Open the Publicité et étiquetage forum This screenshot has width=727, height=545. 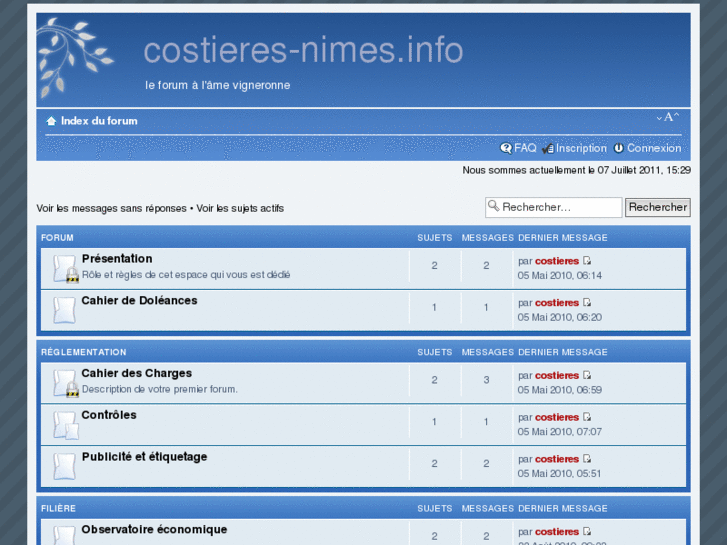[x=144, y=457]
